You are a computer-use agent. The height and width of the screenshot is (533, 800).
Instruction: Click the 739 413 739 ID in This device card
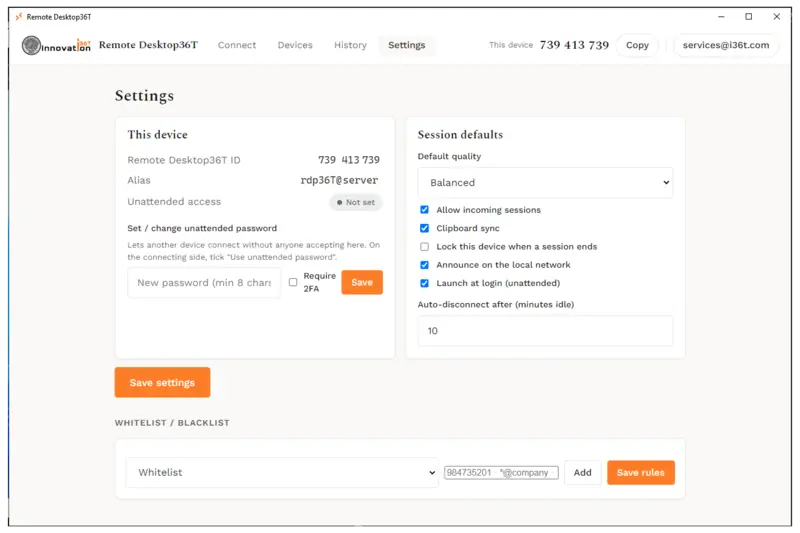pos(349,160)
